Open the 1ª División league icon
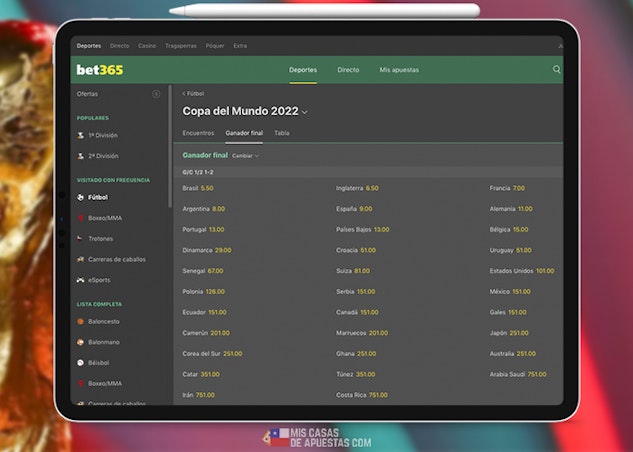The image size is (633, 452). (x=81, y=135)
